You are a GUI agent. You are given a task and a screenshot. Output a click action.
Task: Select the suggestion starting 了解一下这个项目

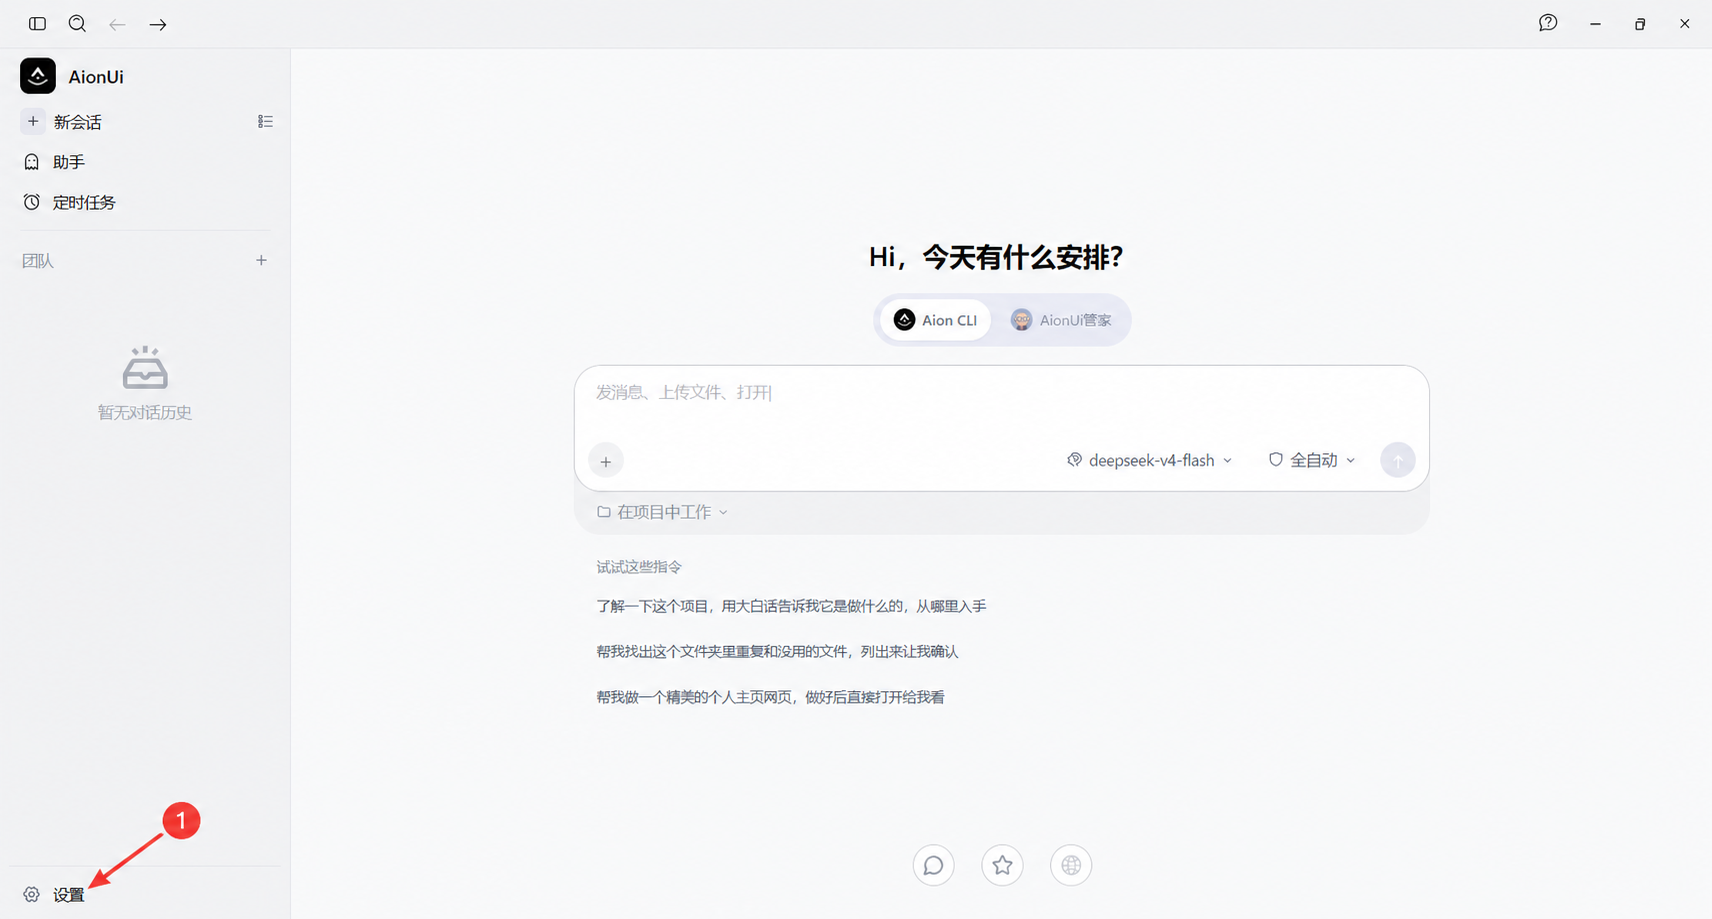click(x=791, y=606)
